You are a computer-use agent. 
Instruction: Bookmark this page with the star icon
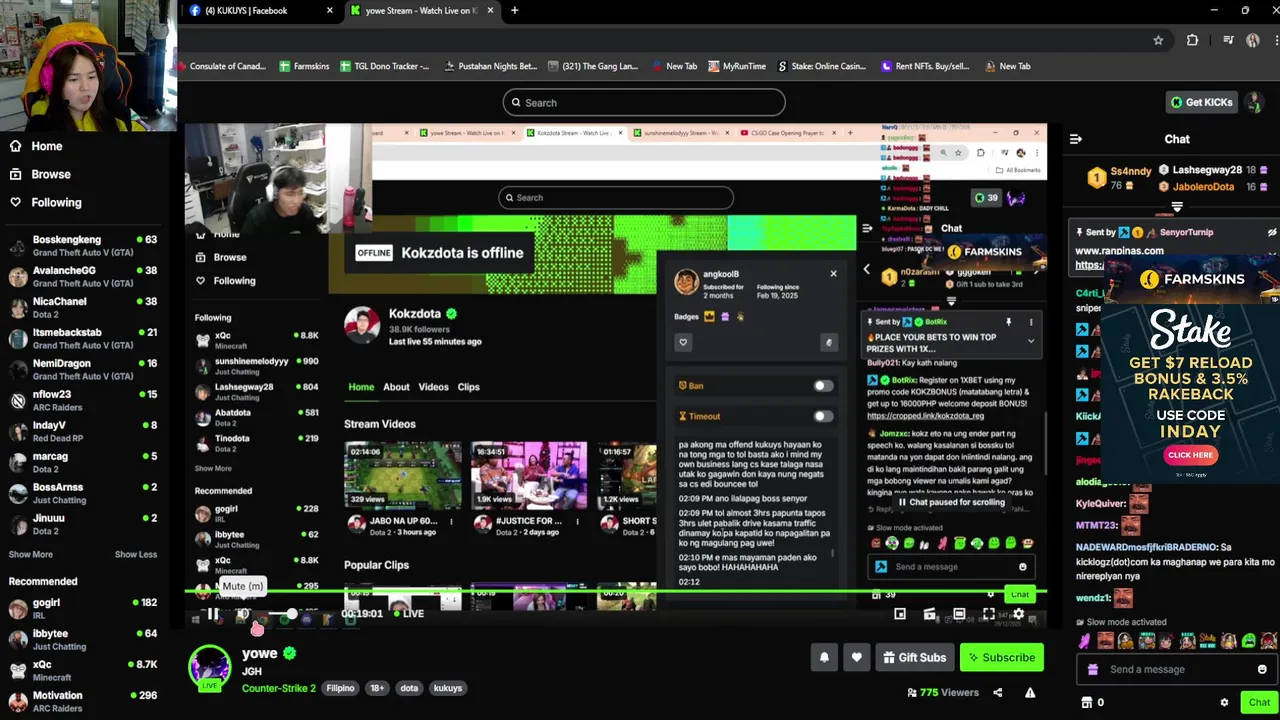point(1158,40)
